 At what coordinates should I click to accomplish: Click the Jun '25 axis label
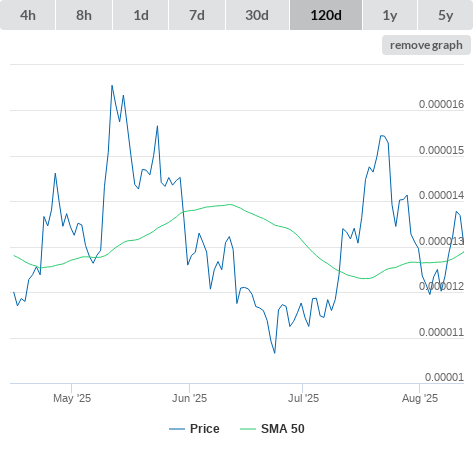pos(189,398)
